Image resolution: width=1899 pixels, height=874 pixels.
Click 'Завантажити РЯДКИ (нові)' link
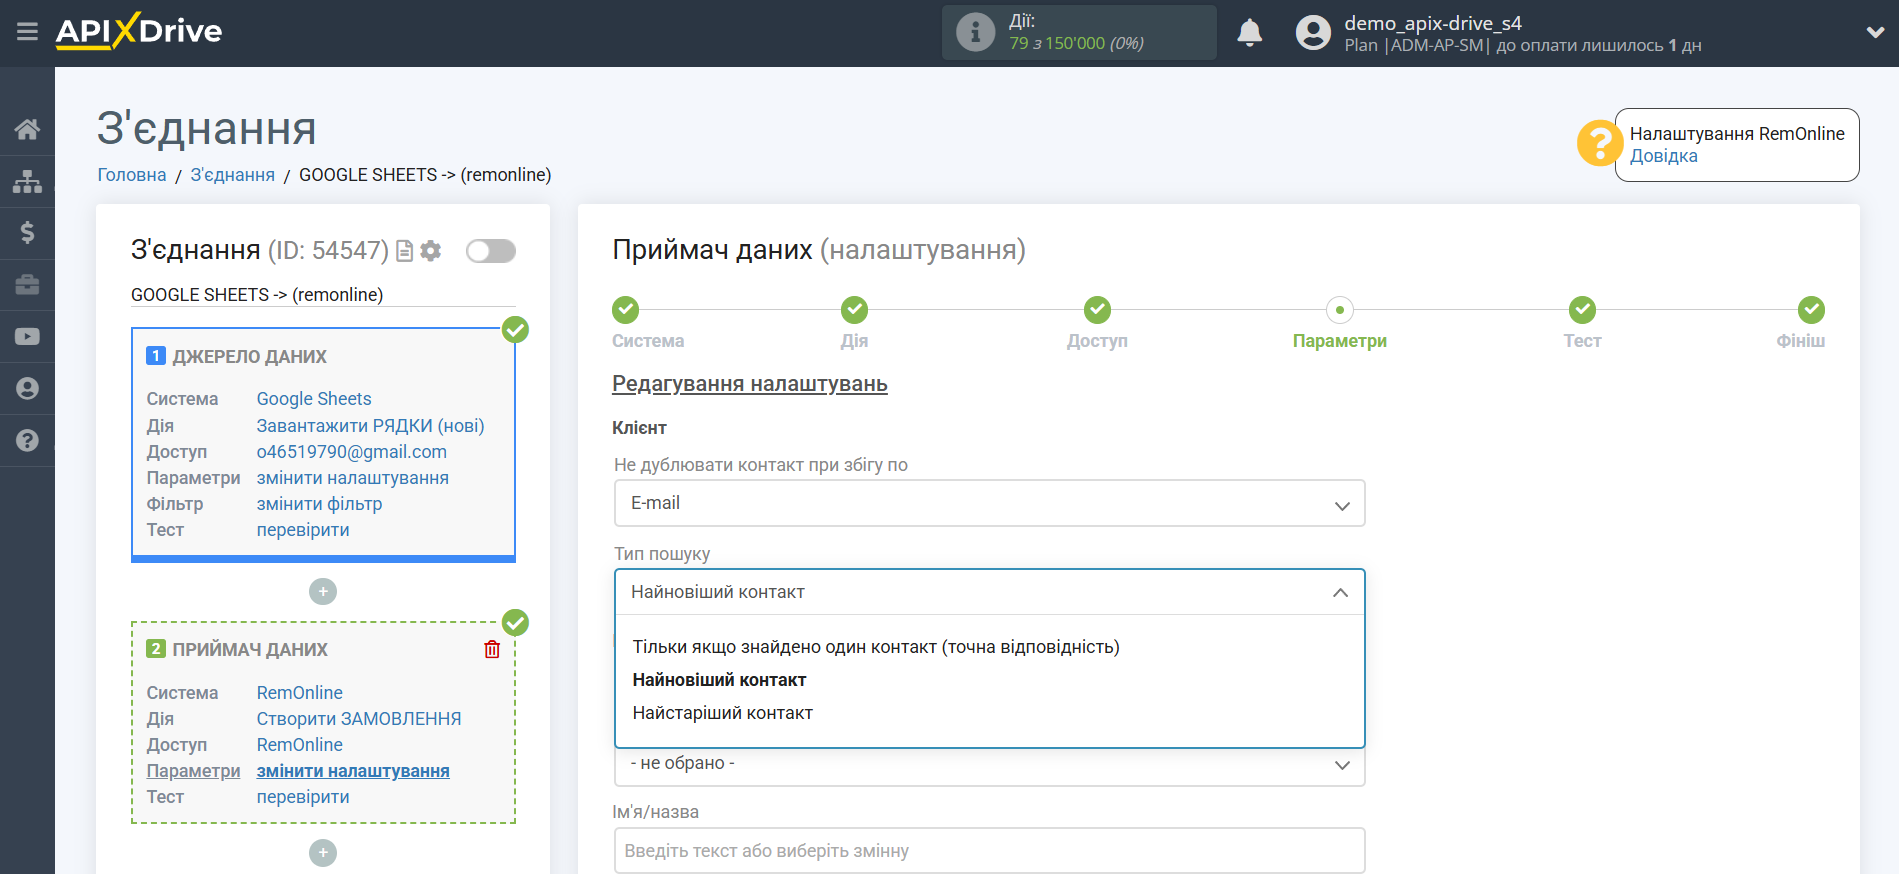370,426
